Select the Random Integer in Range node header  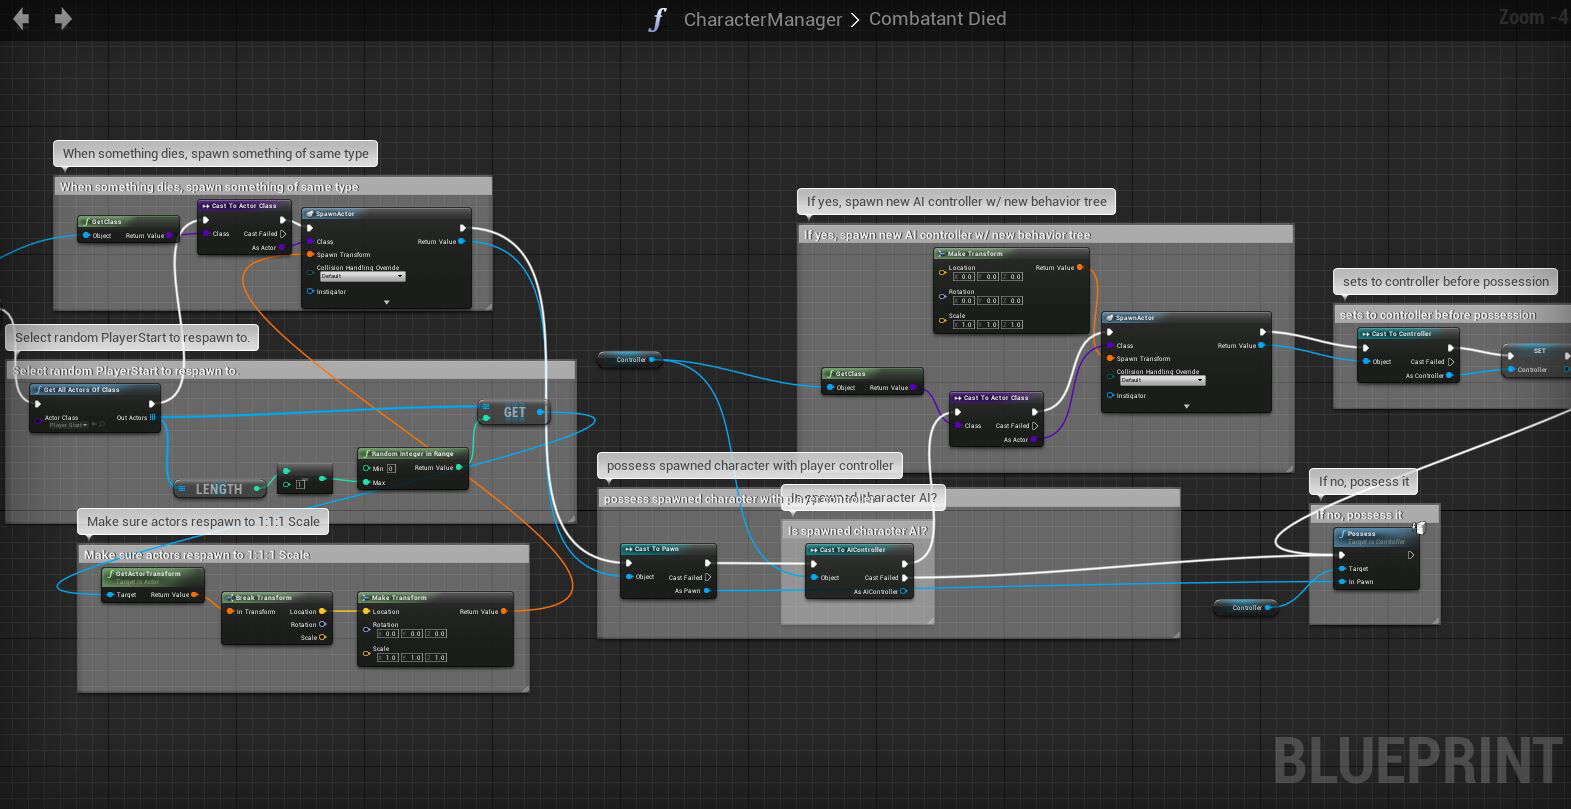click(x=413, y=453)
